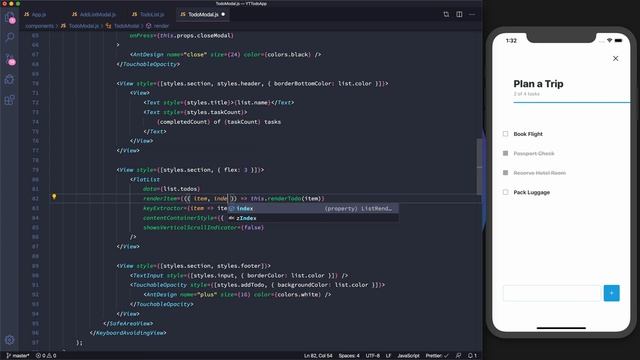
Task: Click the contentContainerStyle attribute
Action: point(179,218)
